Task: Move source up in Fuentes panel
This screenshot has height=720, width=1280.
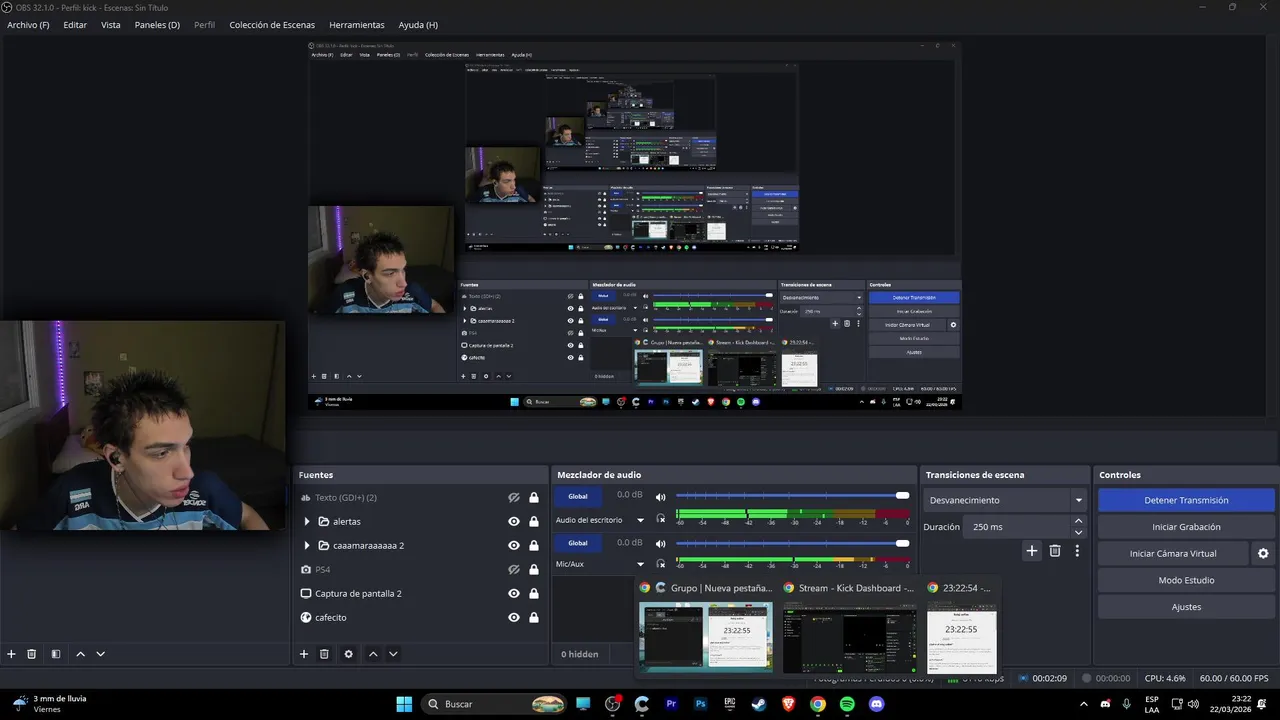Action: (373, 654)
